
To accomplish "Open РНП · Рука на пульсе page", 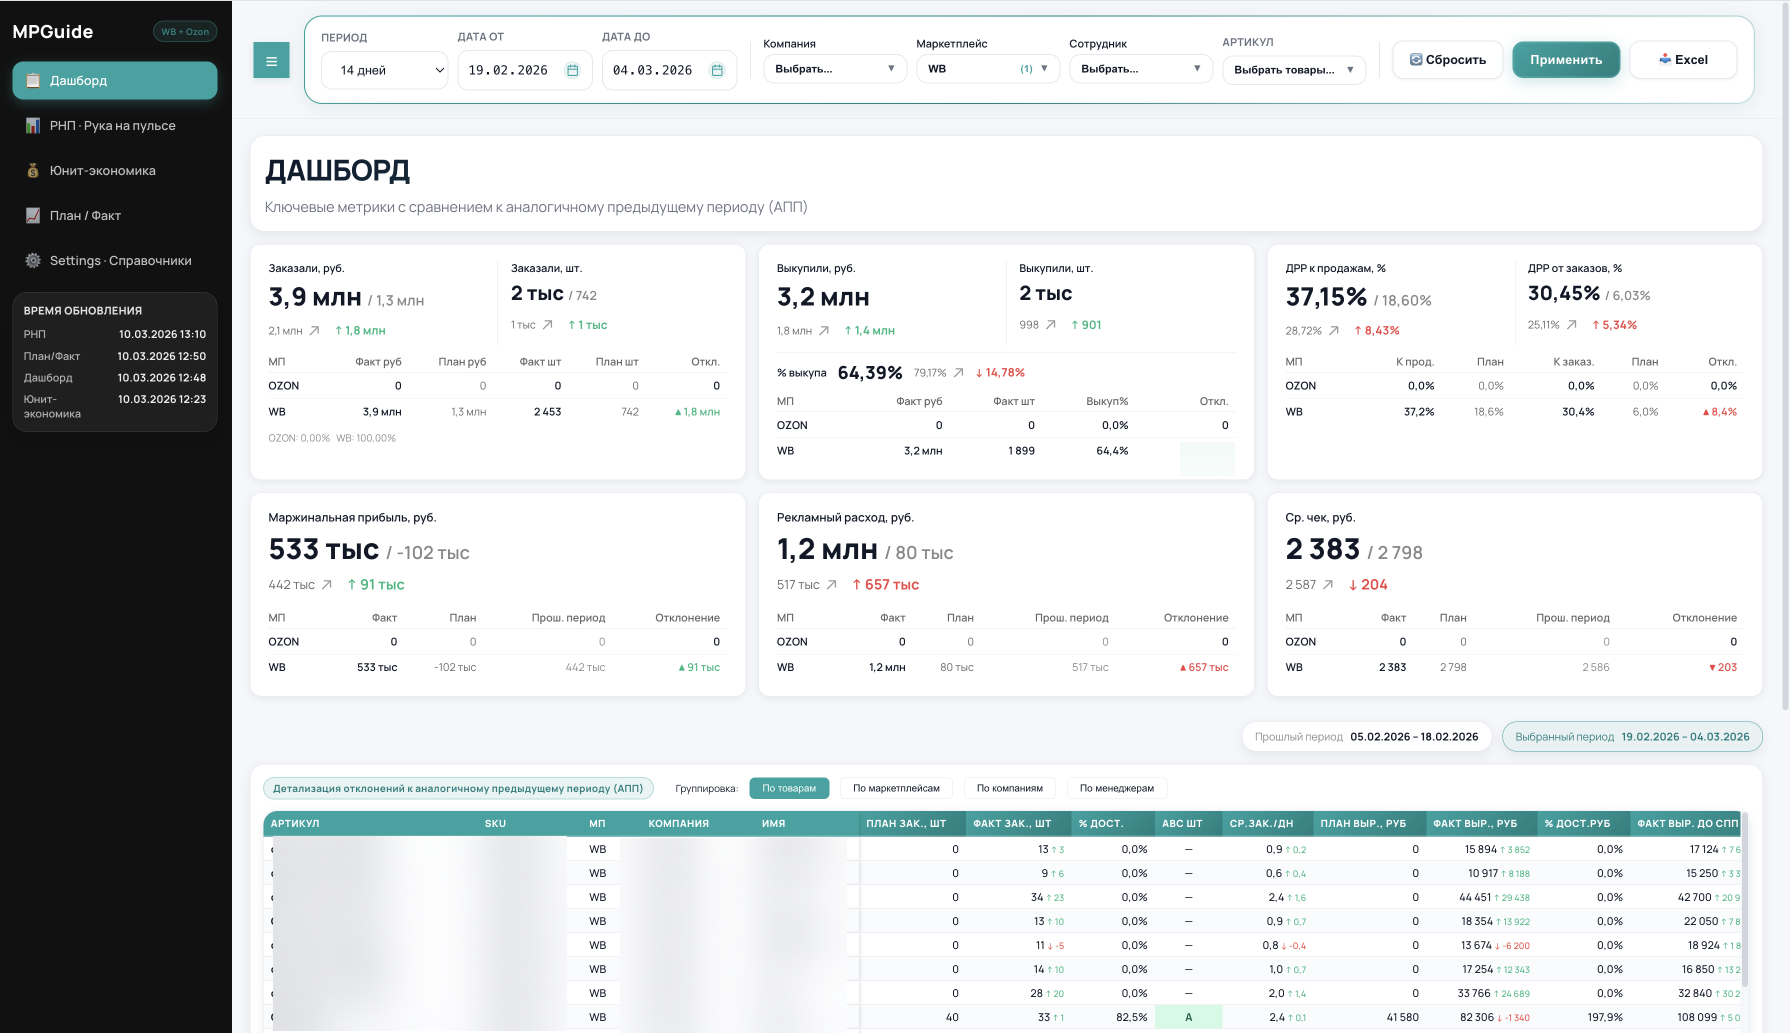I will (115, 125).
